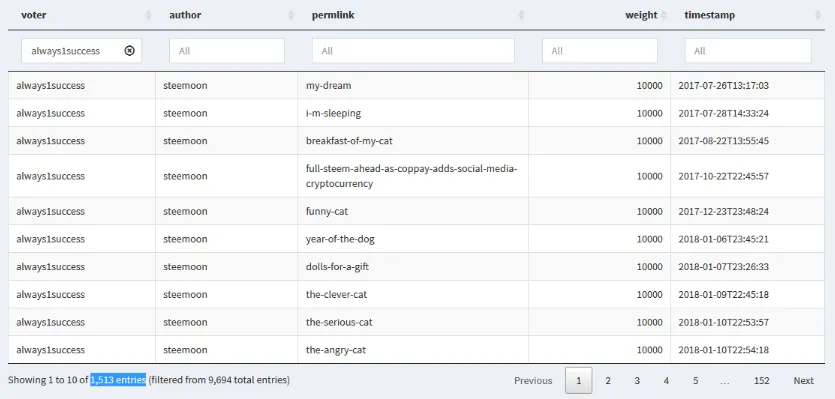Focus the weight filter box
This screenshot has height=399, width=835.
click(x=600, y=51)
